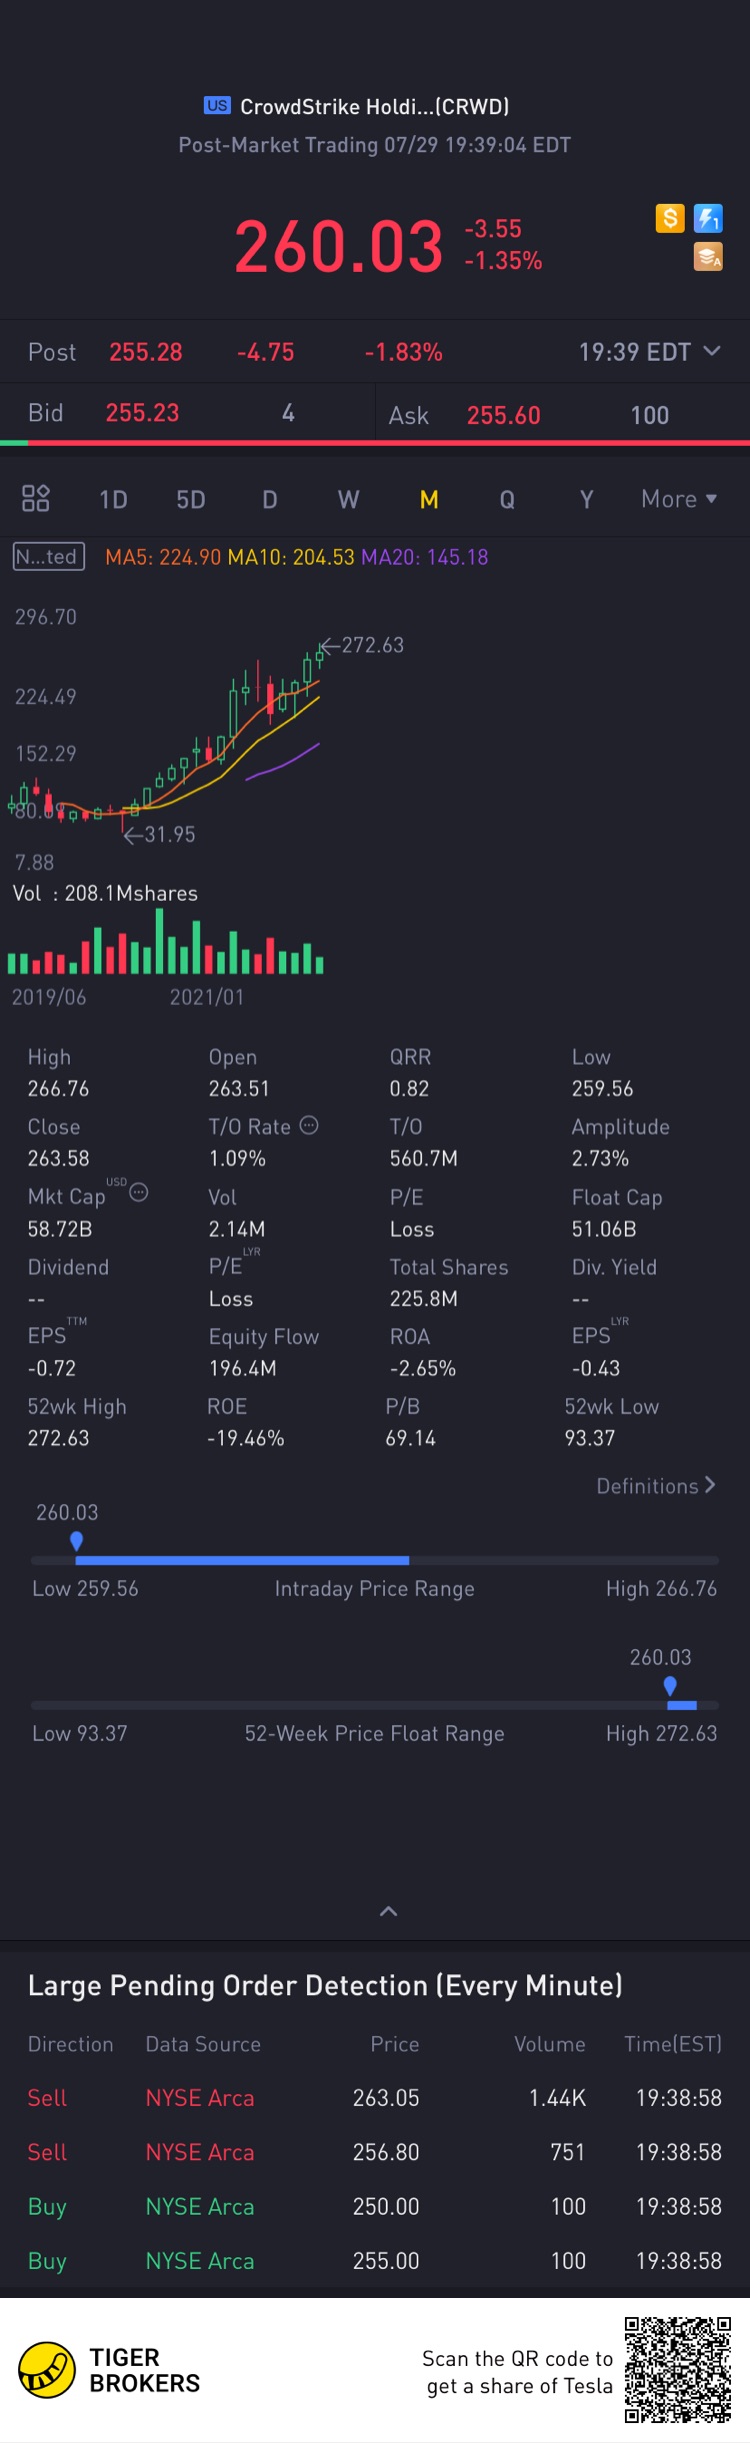Tap the Time(EST) column header
Viewport: 750px width, 2443px height.
coord(673,2044)
